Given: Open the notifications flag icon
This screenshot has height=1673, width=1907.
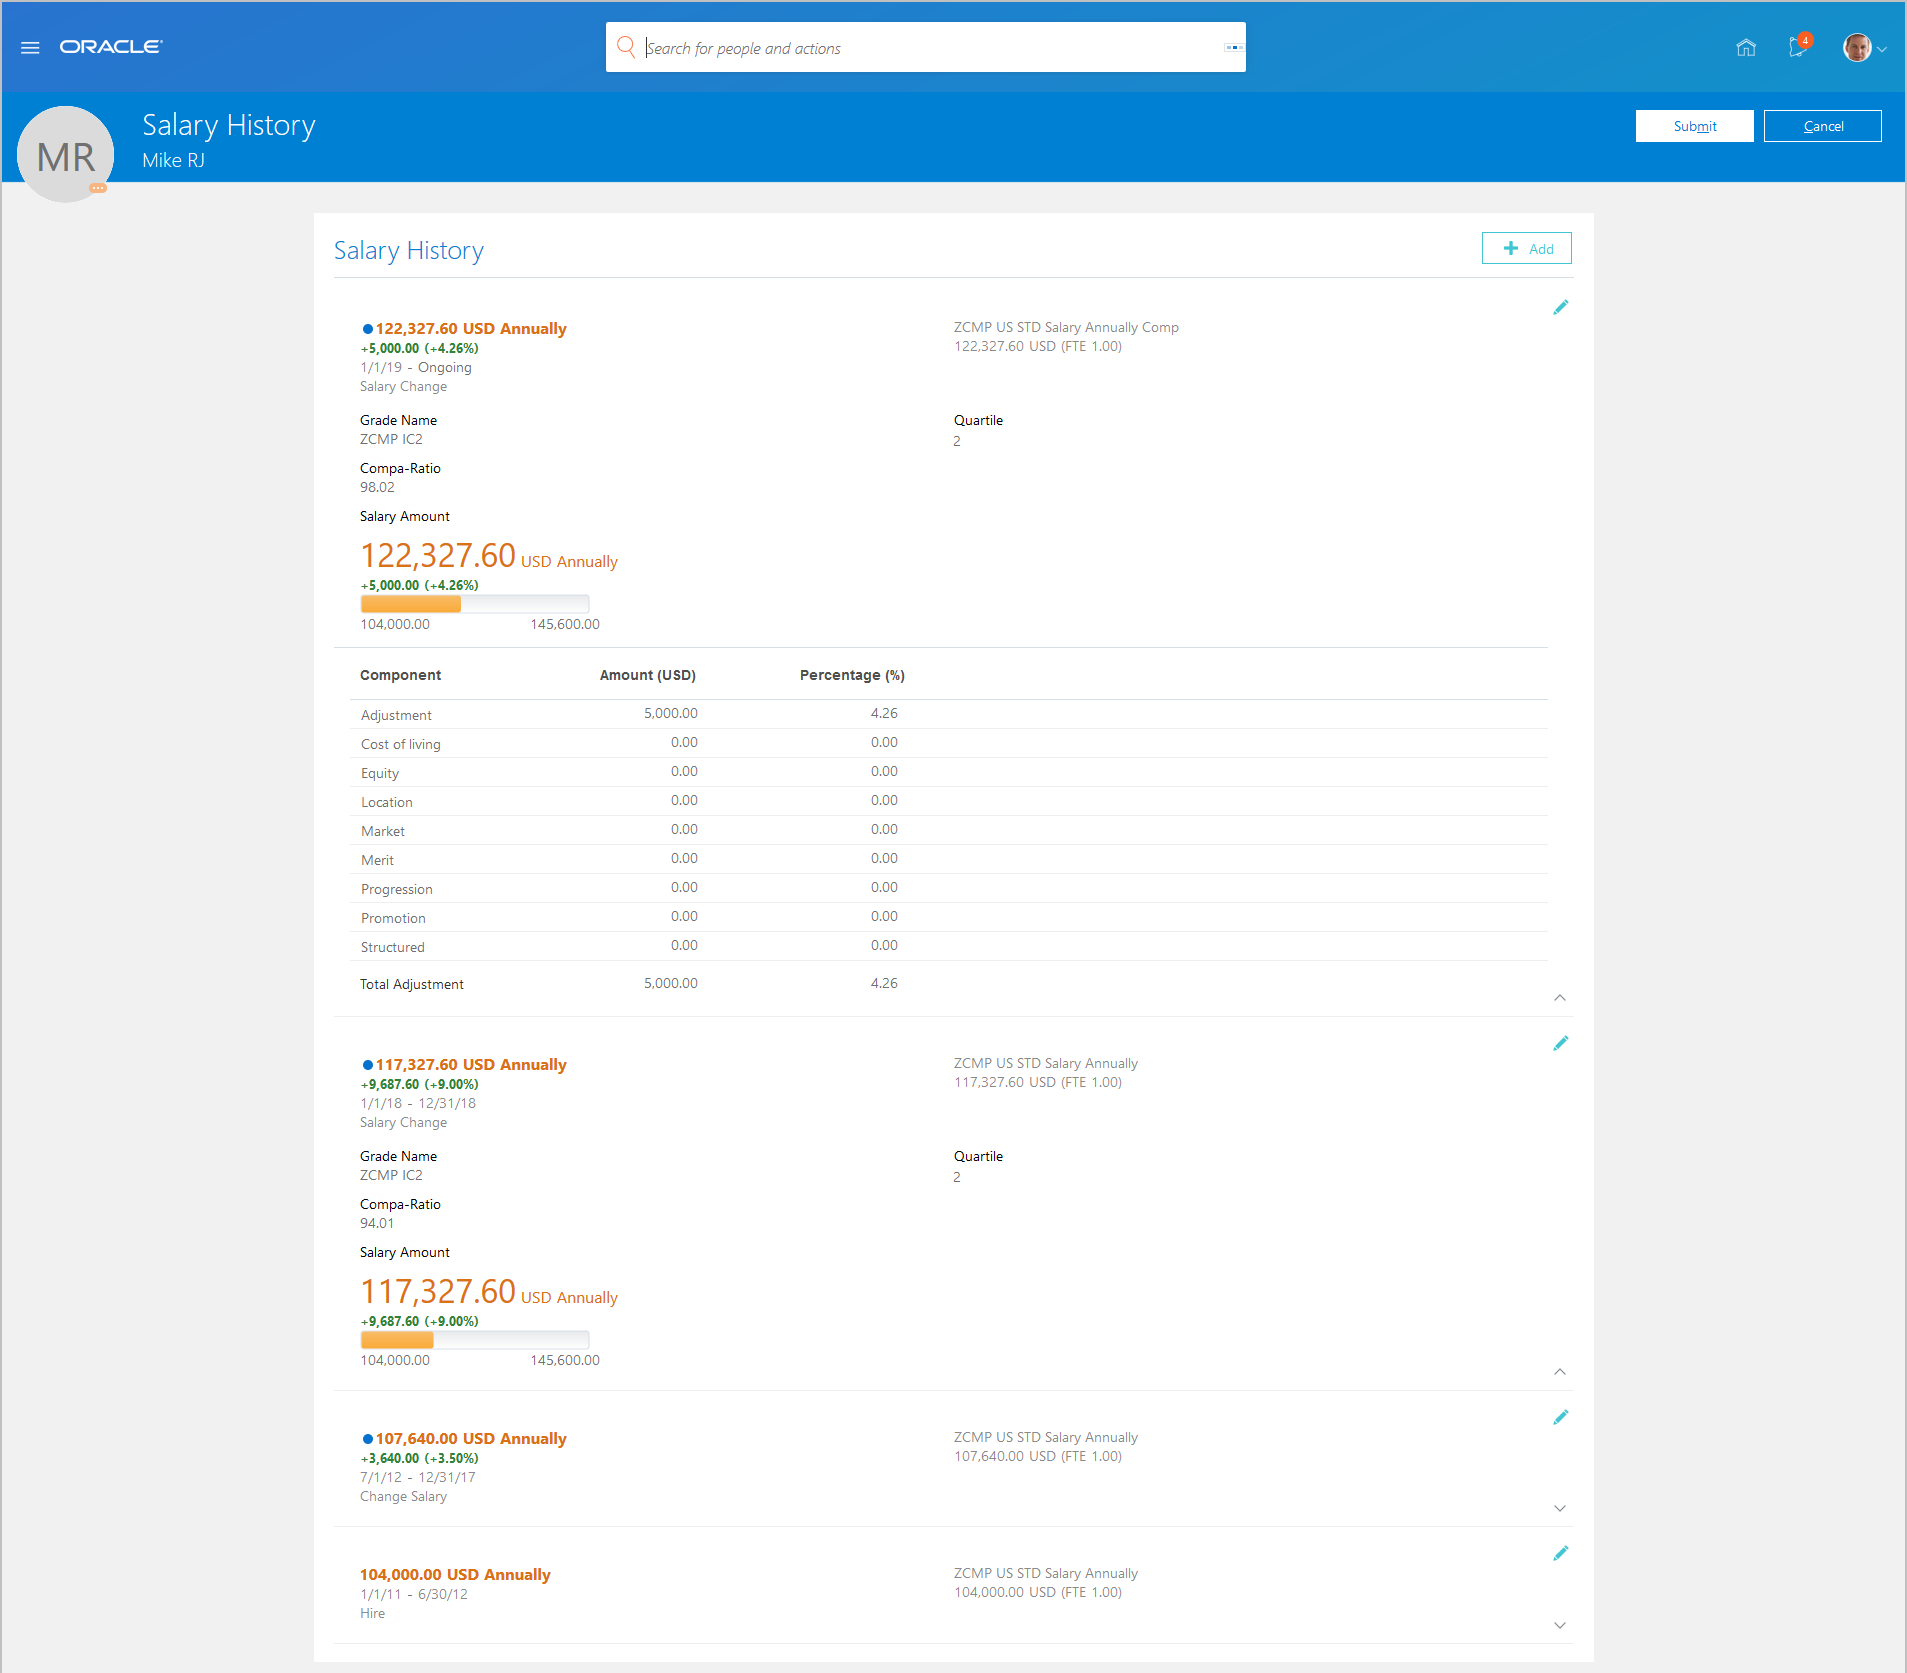Looking at the screenshot, I should coord(1799,46).
